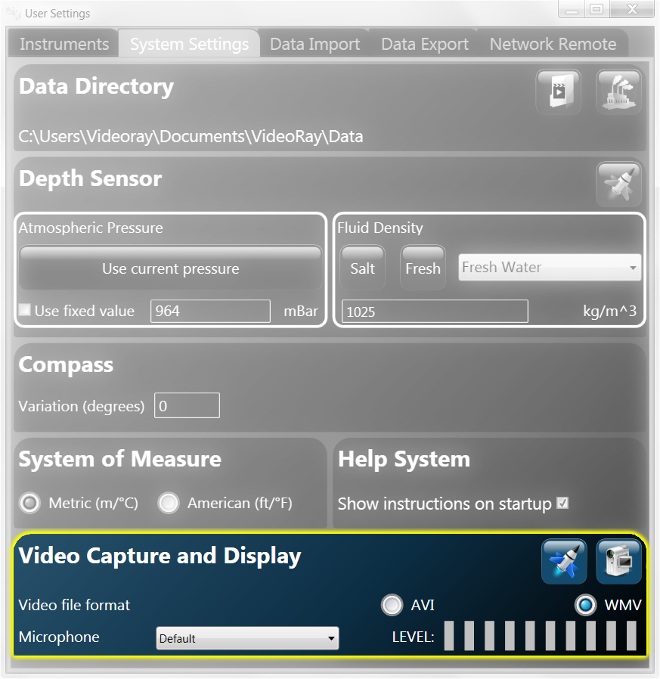Open the data directory video folder icon
This screenshot has width=660, height=679.
[558, 92]
